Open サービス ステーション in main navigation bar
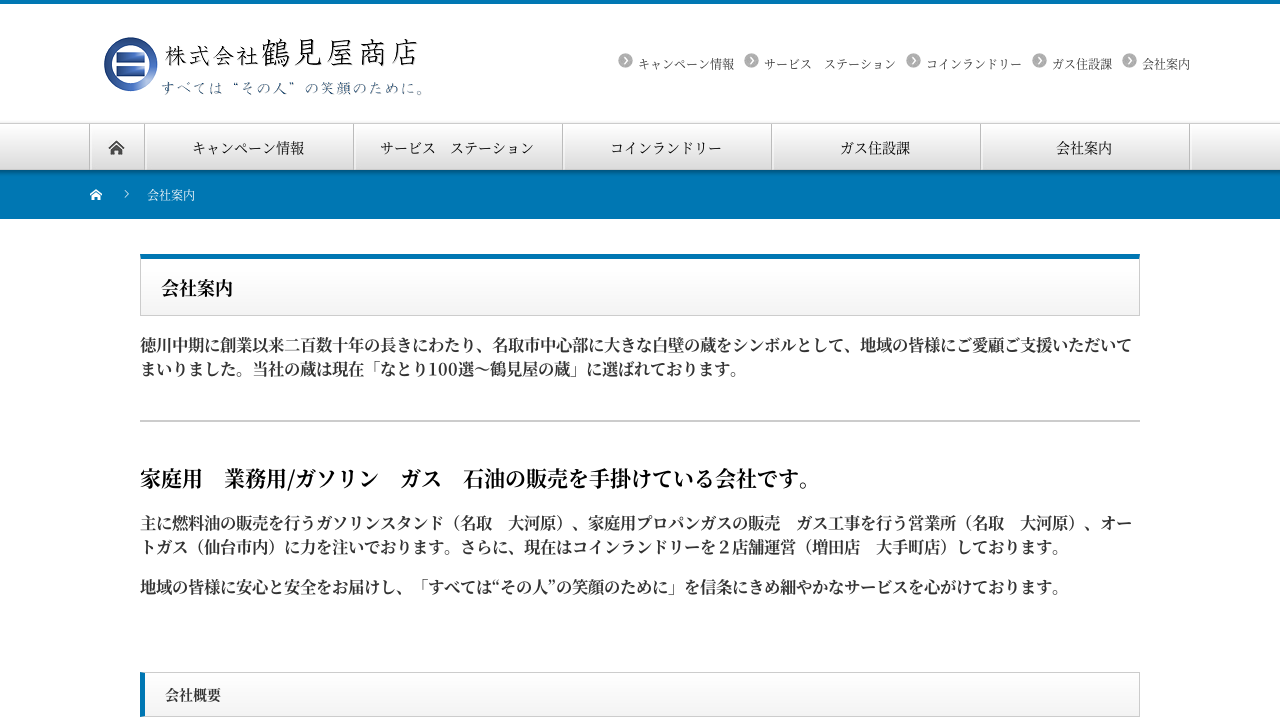This screenshot has height=720, width=1280. click(458, 148)
